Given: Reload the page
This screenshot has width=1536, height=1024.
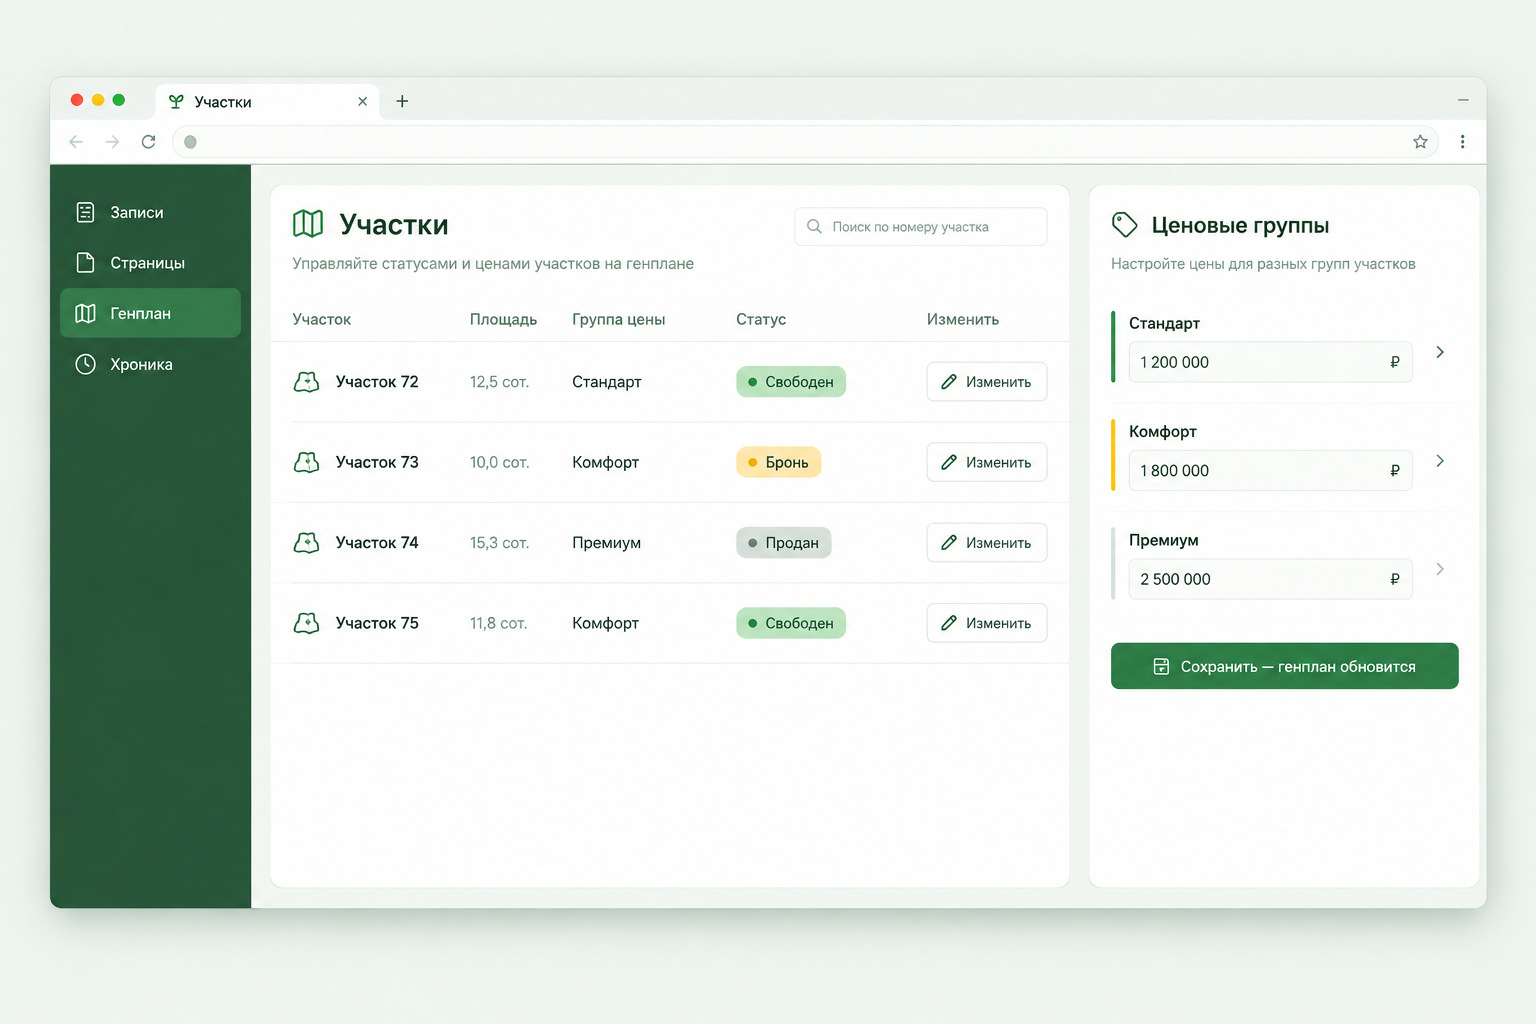Looking at the screenshot, I should click(x=148, y=142).
